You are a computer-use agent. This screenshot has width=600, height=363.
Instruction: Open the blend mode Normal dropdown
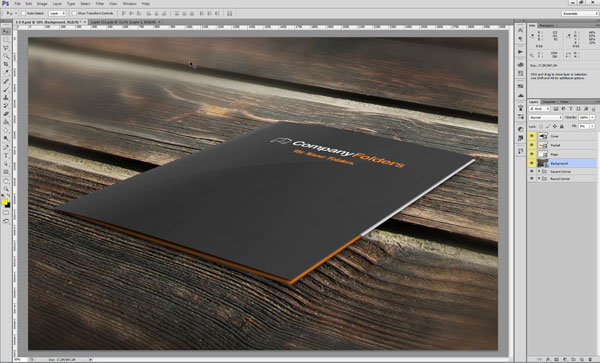[x=546, y=117]
